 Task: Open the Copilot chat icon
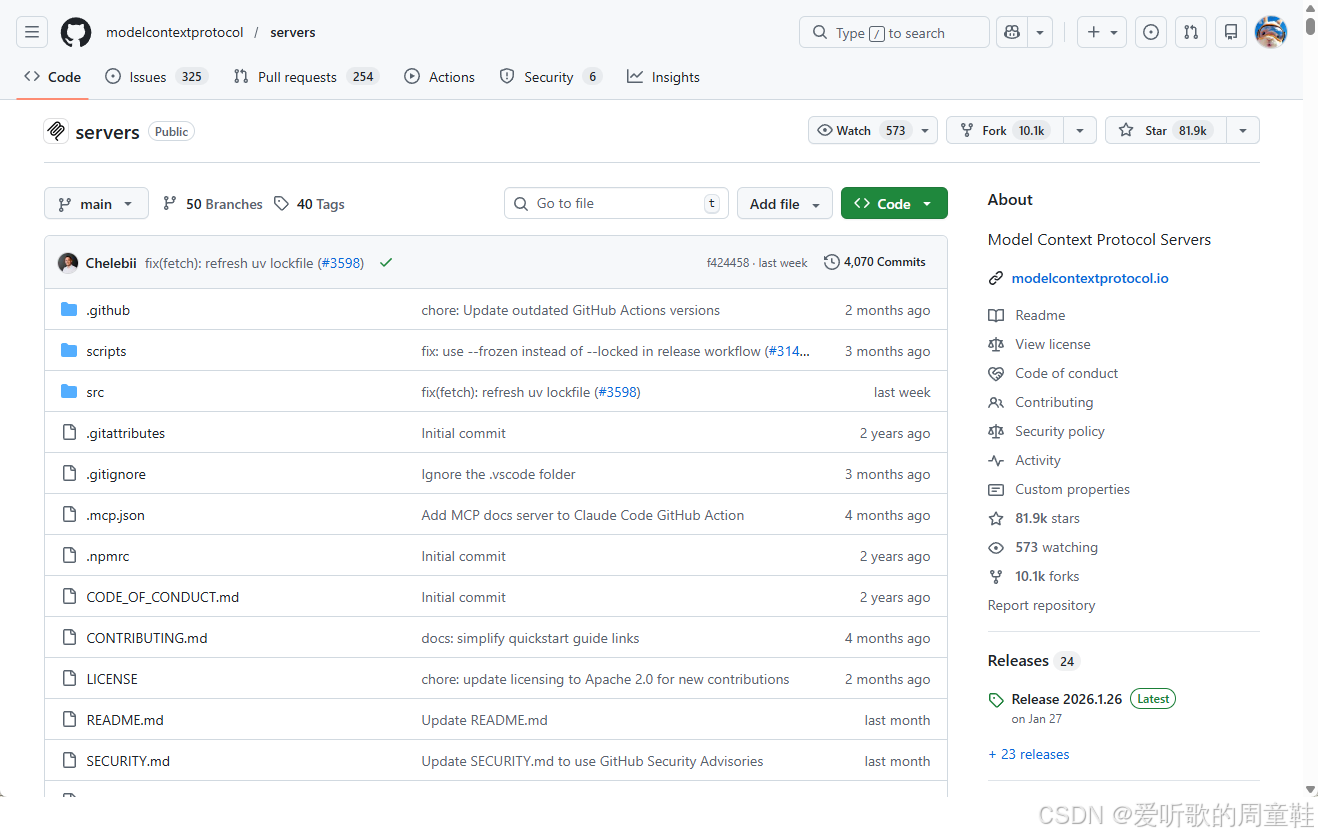click(1012, 32)
